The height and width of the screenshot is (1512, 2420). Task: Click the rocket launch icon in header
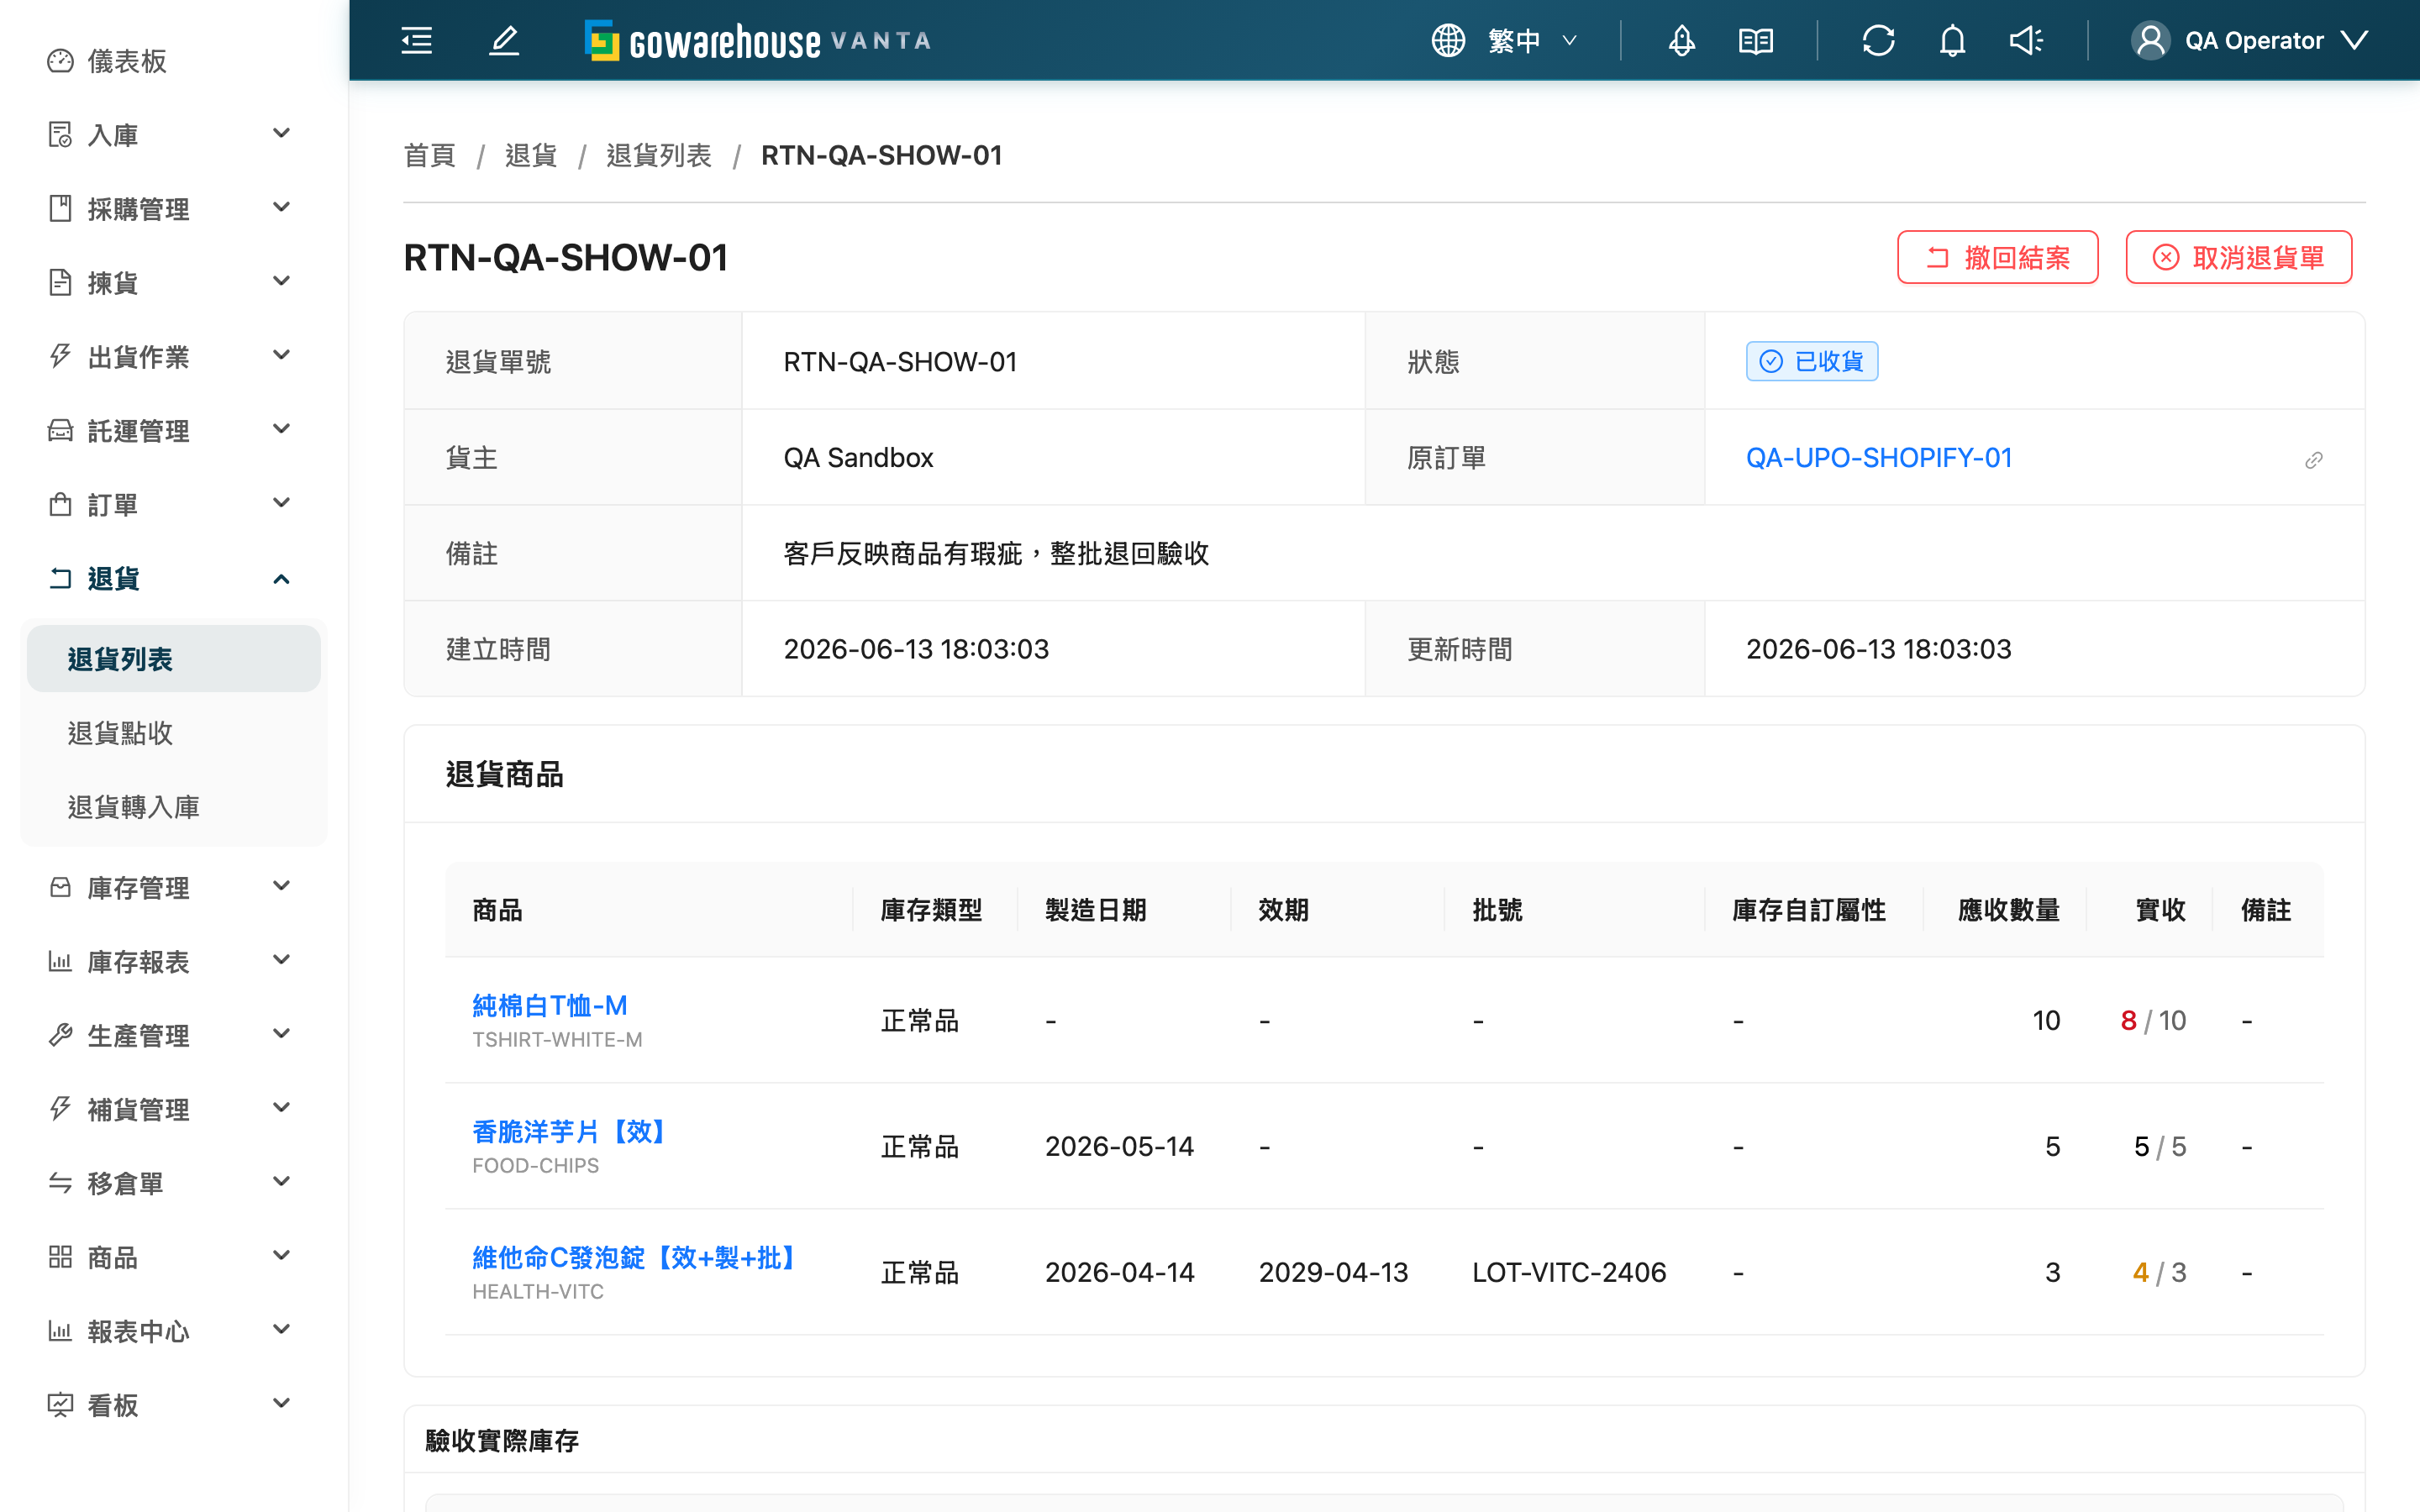point(1682,41)
